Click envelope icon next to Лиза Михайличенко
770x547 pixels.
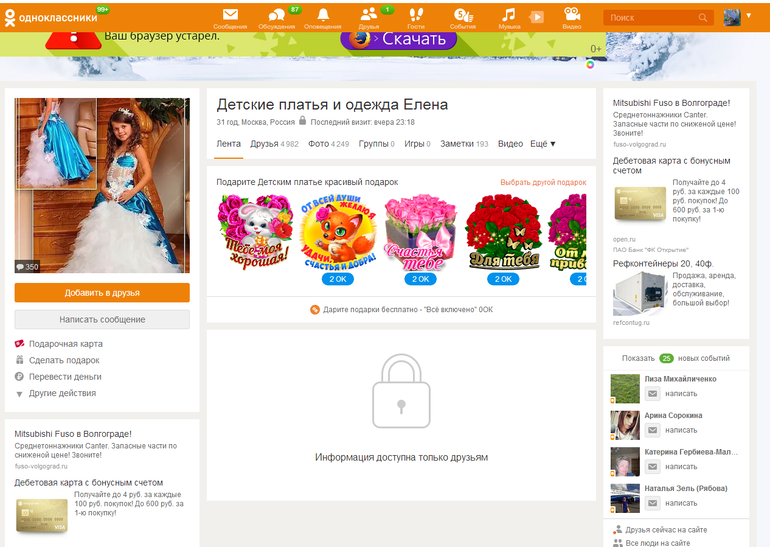point(652,395)
